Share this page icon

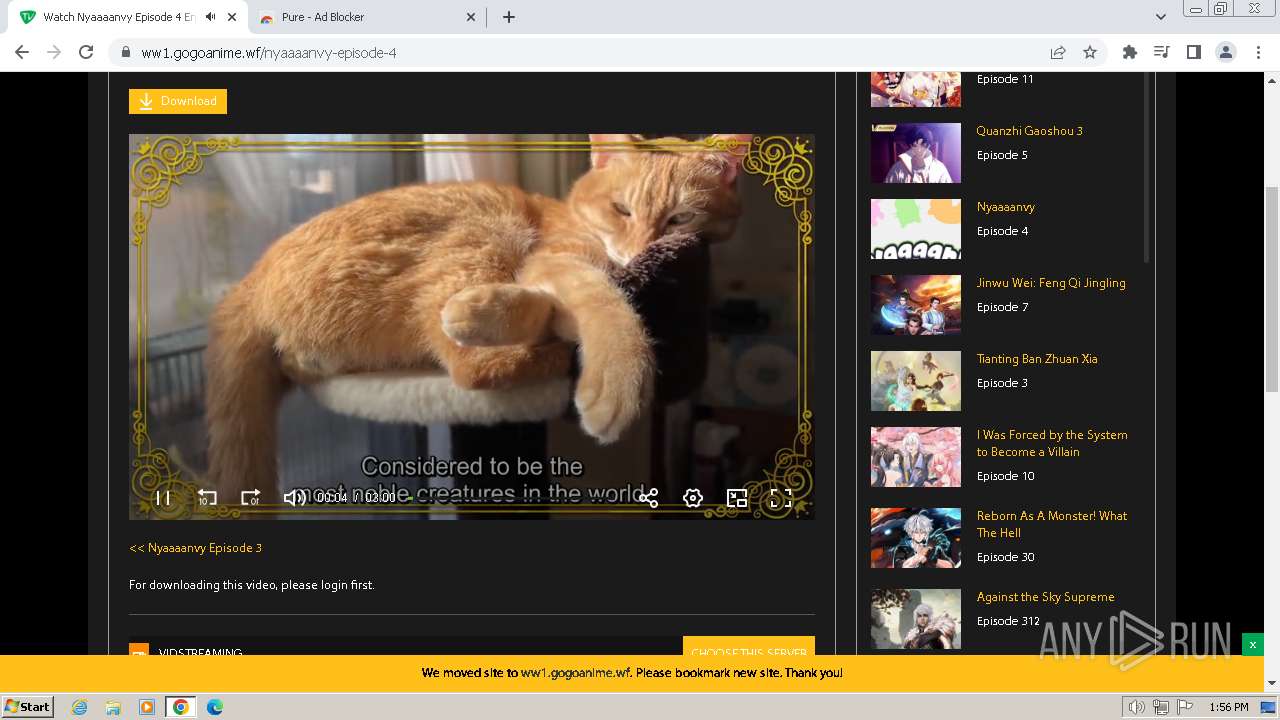pos(1058,52)
